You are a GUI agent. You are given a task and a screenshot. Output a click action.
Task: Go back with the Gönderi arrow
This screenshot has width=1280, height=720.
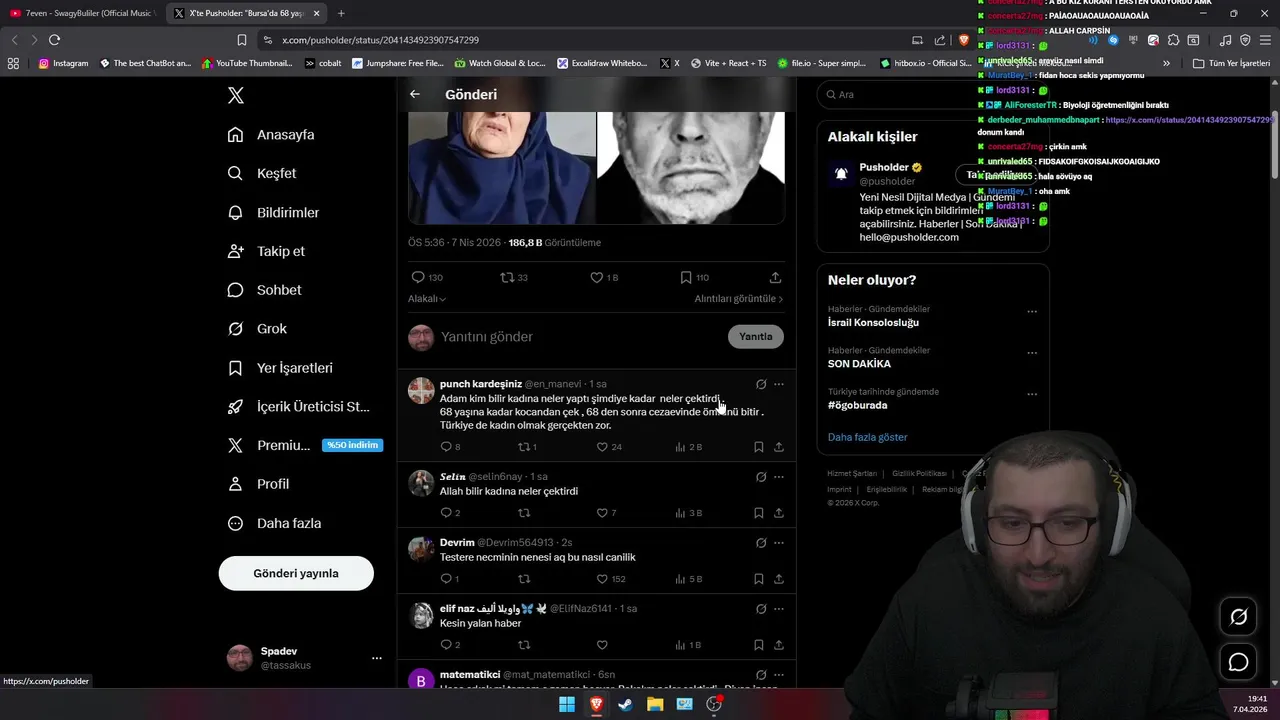pyautogui.click(x=415, y=94)
